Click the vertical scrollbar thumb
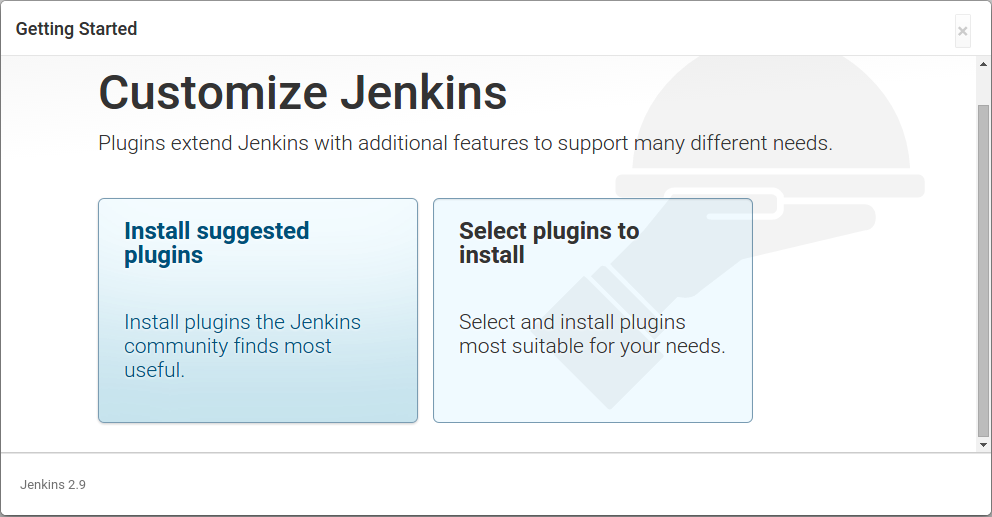The height and width of the screenshot is (517, 992). pyautogui.click(x=983, y=271)
